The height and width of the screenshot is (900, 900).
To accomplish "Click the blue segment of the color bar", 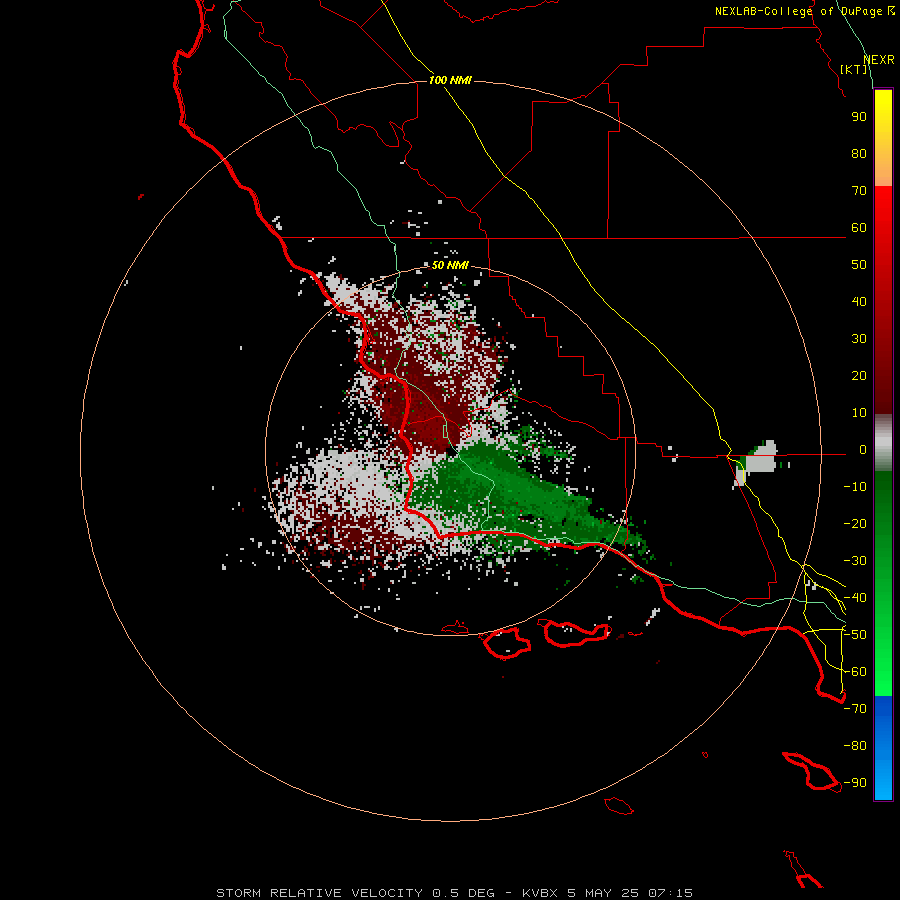I will [x=883, y=748].
